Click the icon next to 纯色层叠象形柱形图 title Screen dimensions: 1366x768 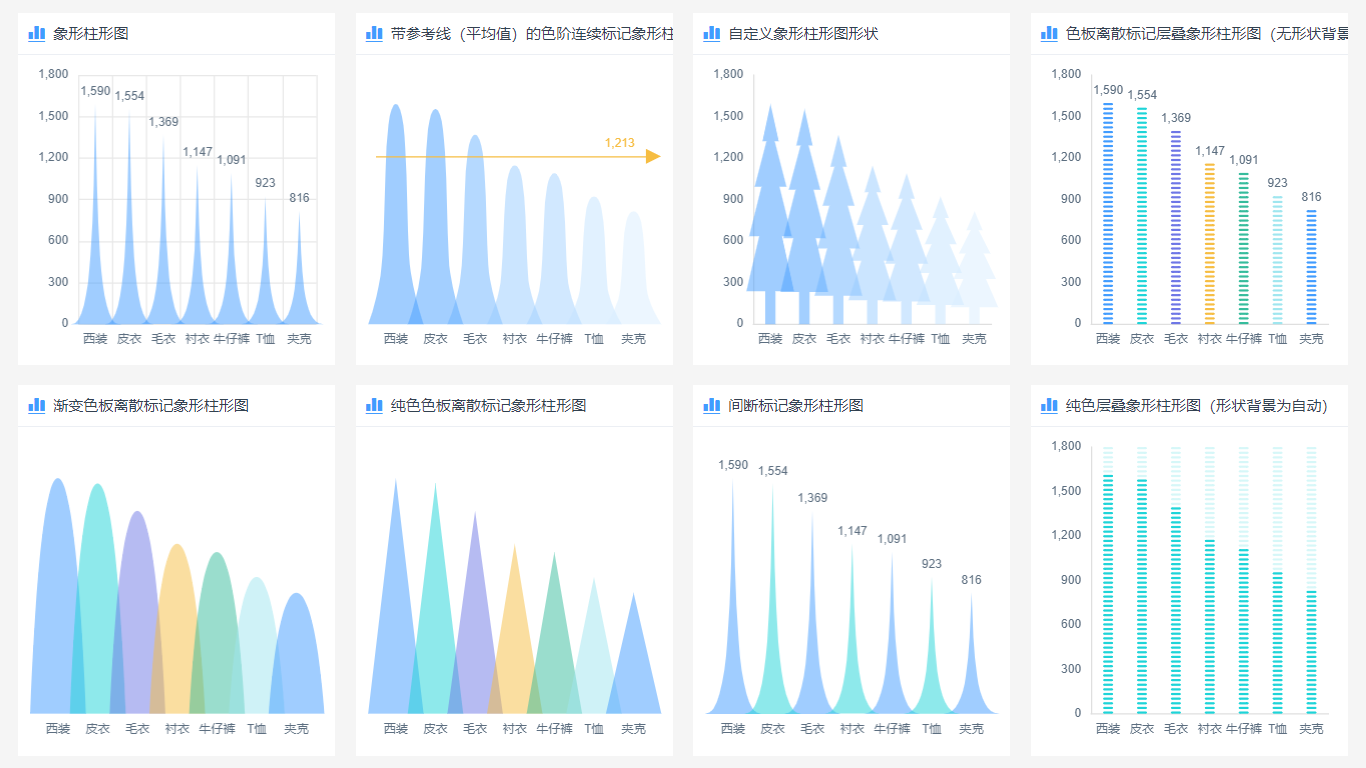click(x=1051, y=406)
